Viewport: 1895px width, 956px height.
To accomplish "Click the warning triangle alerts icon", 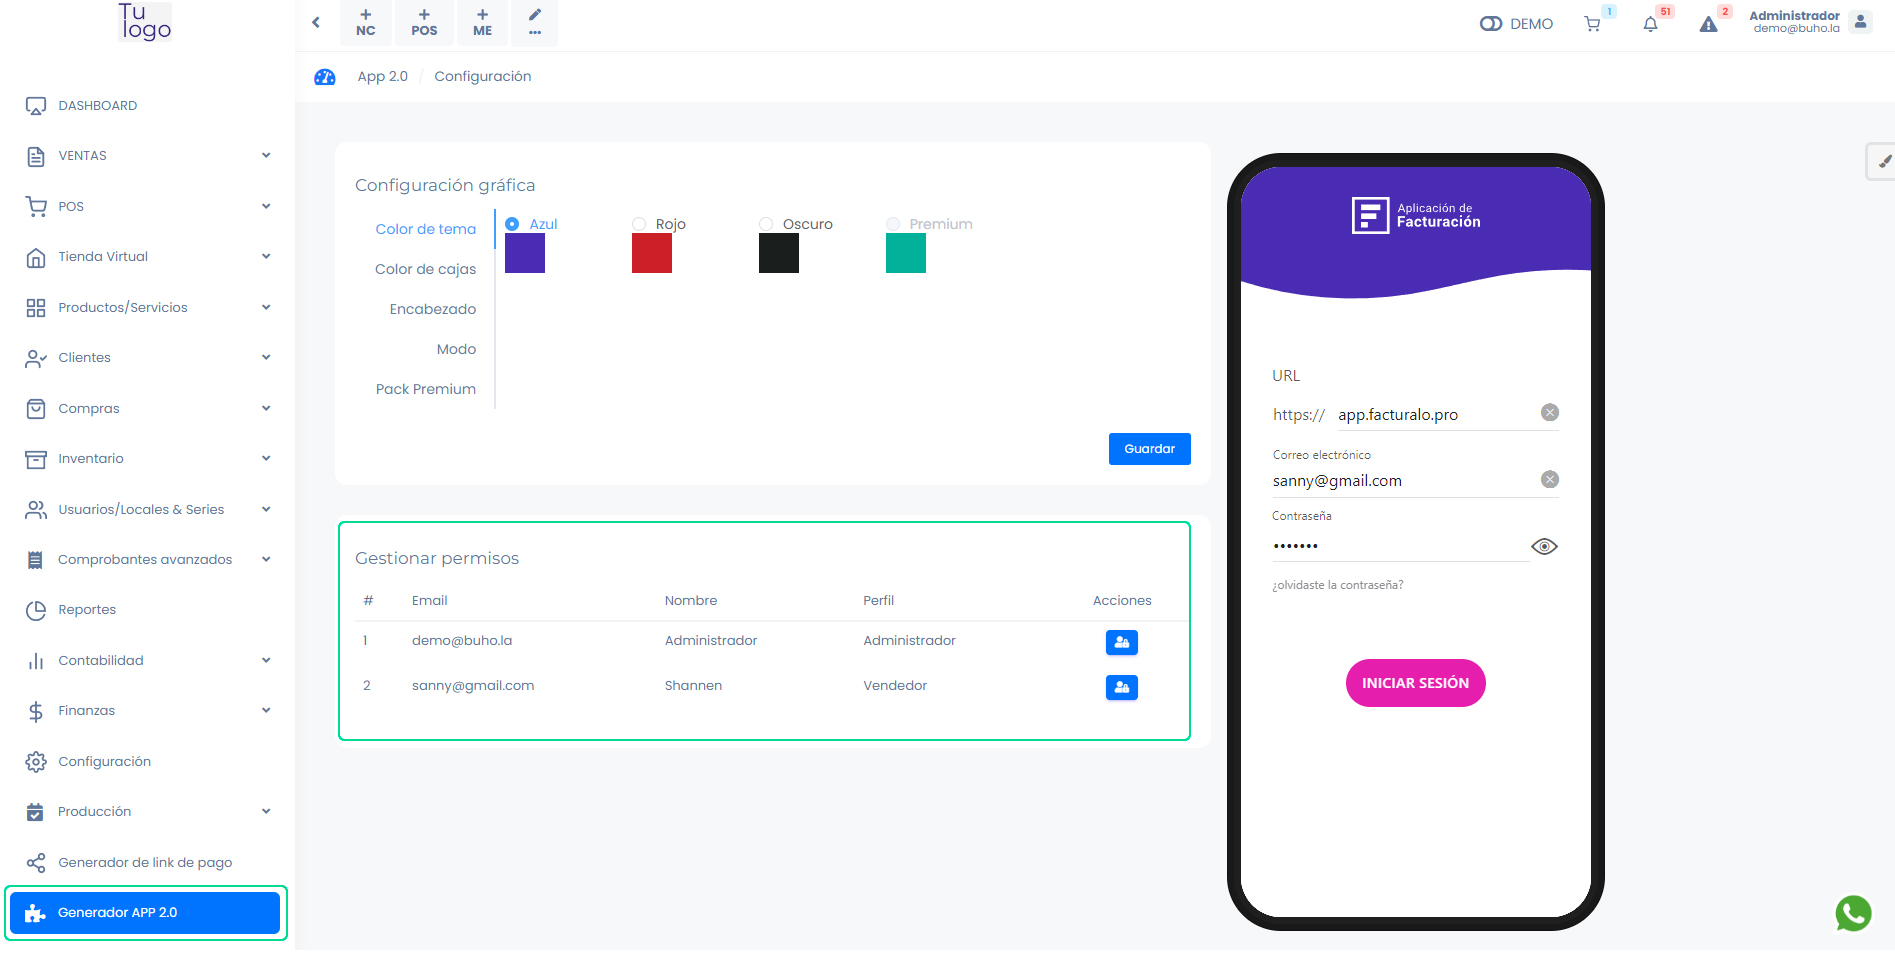I will [1708, 24].
